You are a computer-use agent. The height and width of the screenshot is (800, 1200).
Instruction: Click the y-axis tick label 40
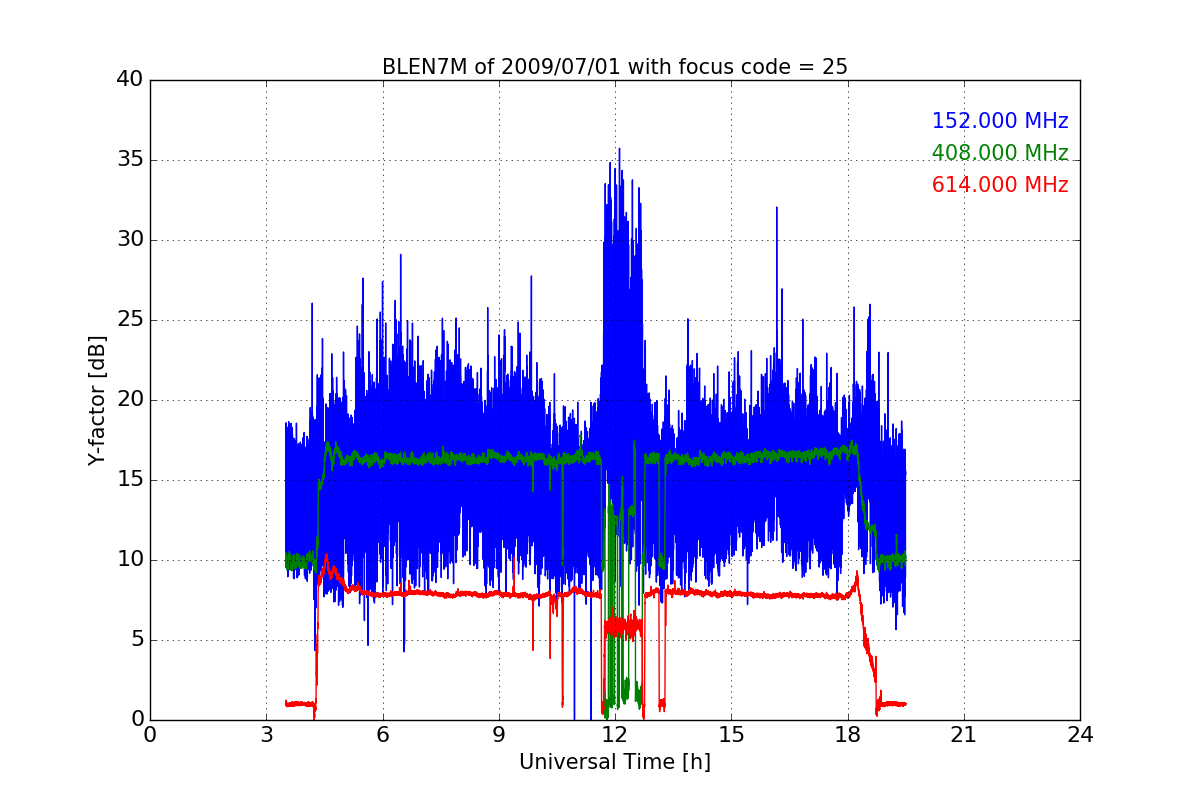click(x=130, y=80)
